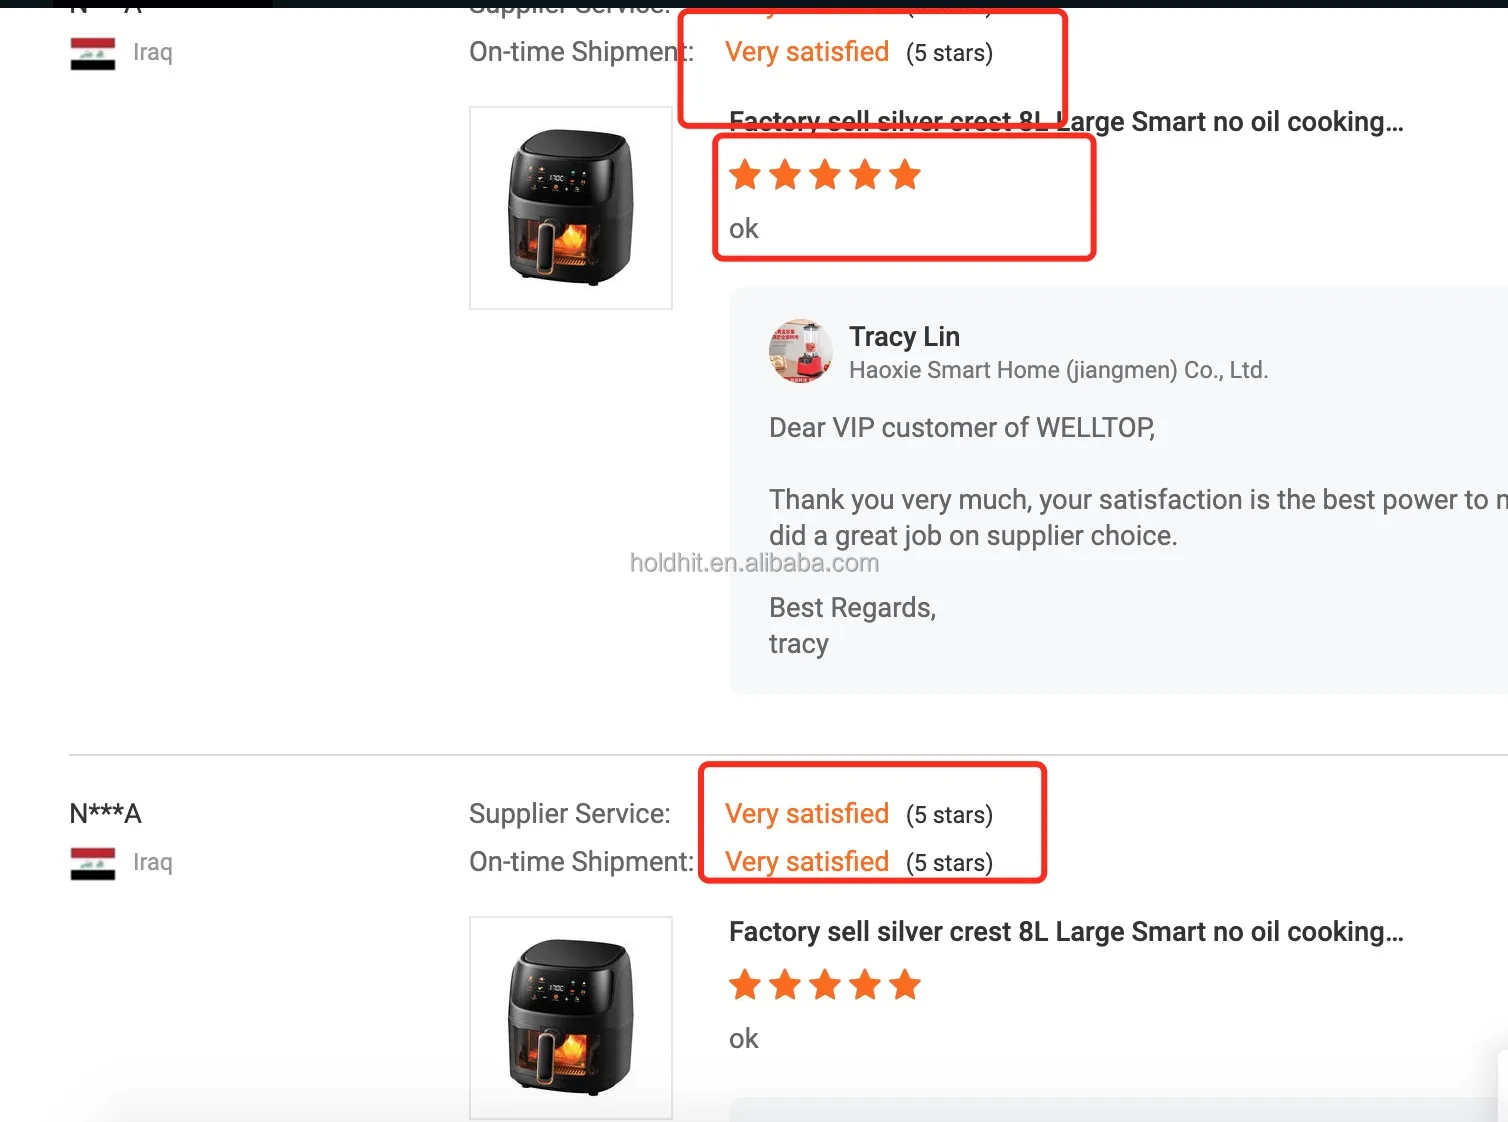
Task: Open the first air fryer product thumbnail
Action: click(x=571, y=208)
